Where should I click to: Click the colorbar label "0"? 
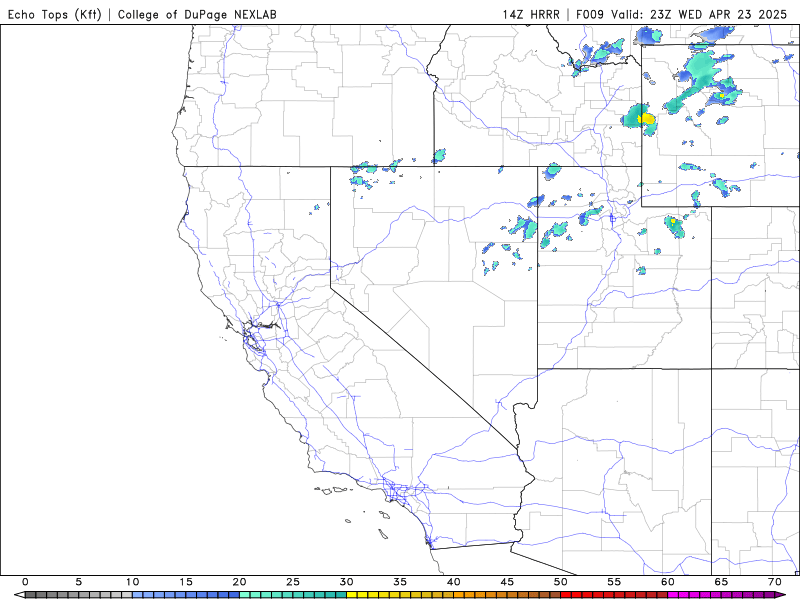(x=25, y=582)
